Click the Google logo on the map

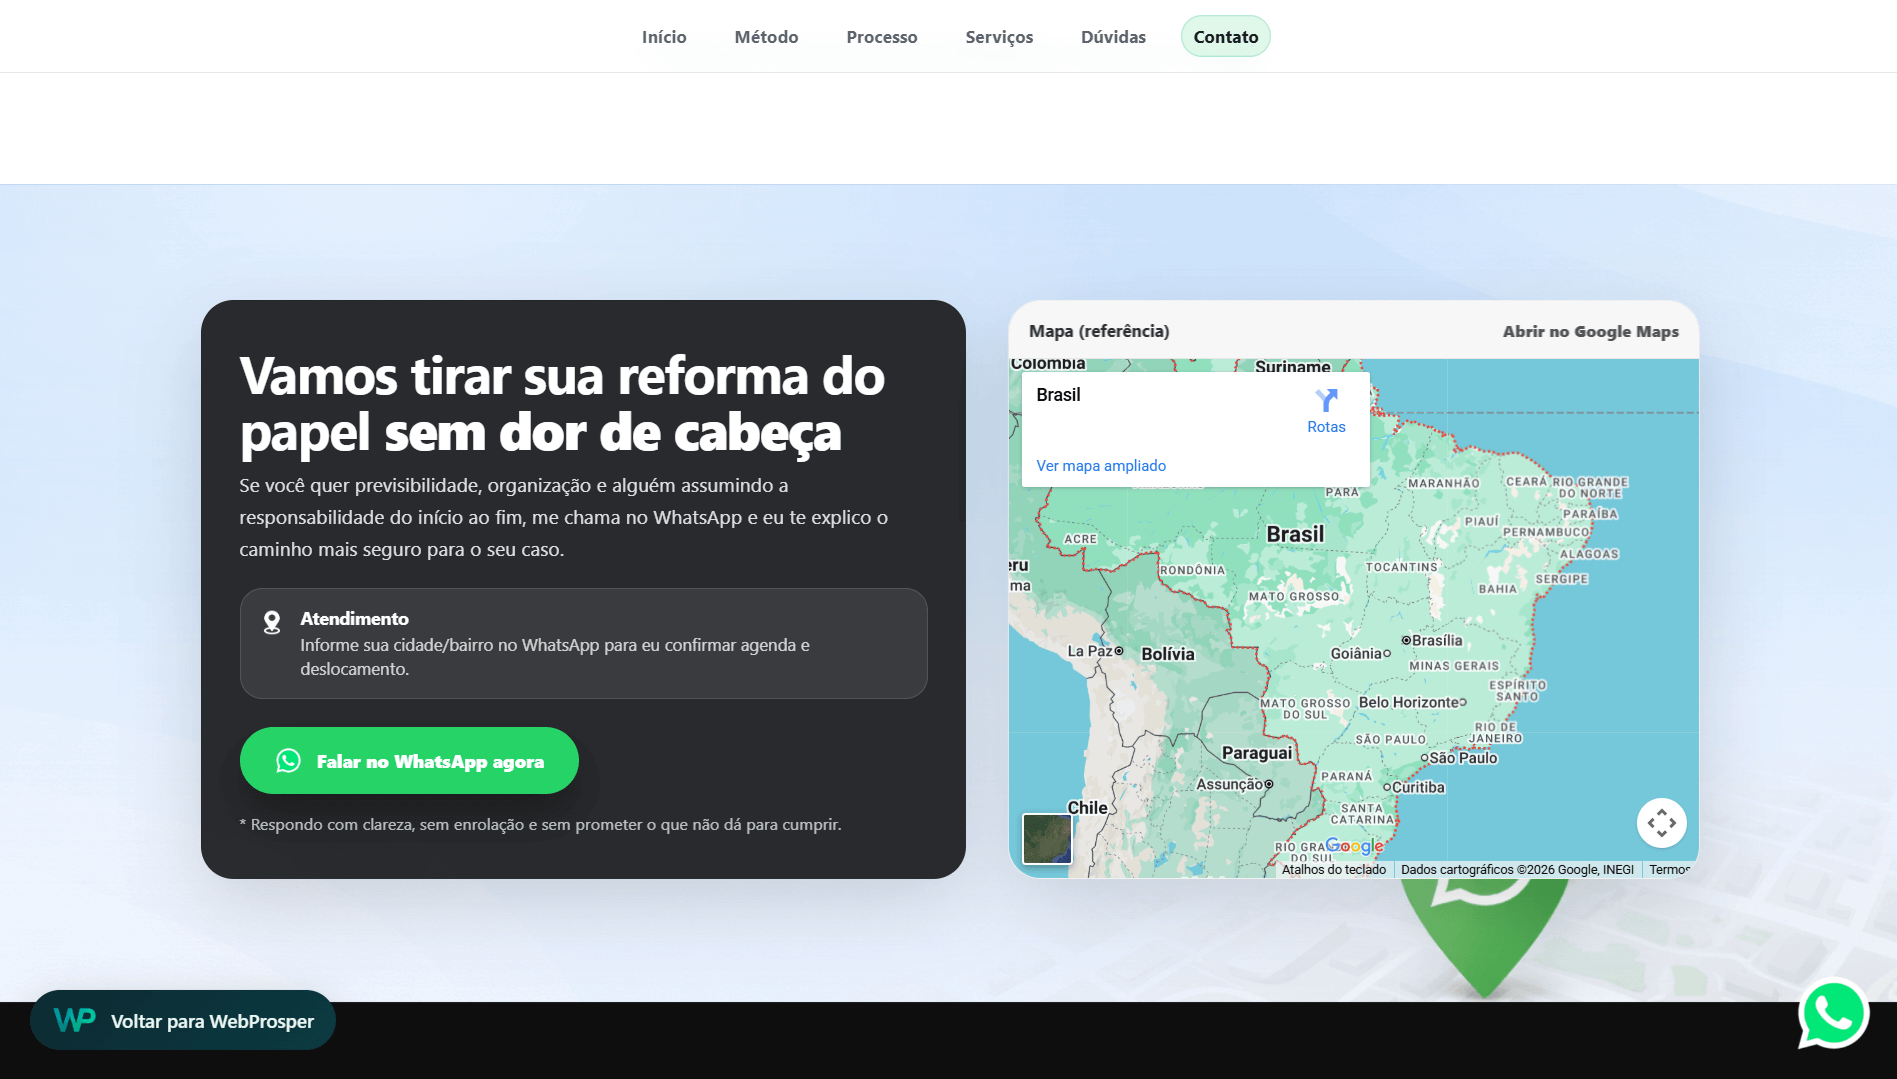pyautogui.click(x=1354, y=846)
